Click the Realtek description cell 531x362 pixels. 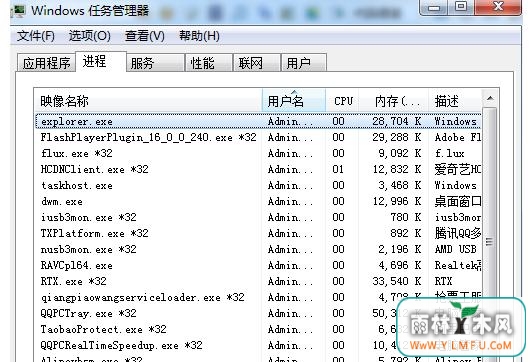tap(458, 265)
